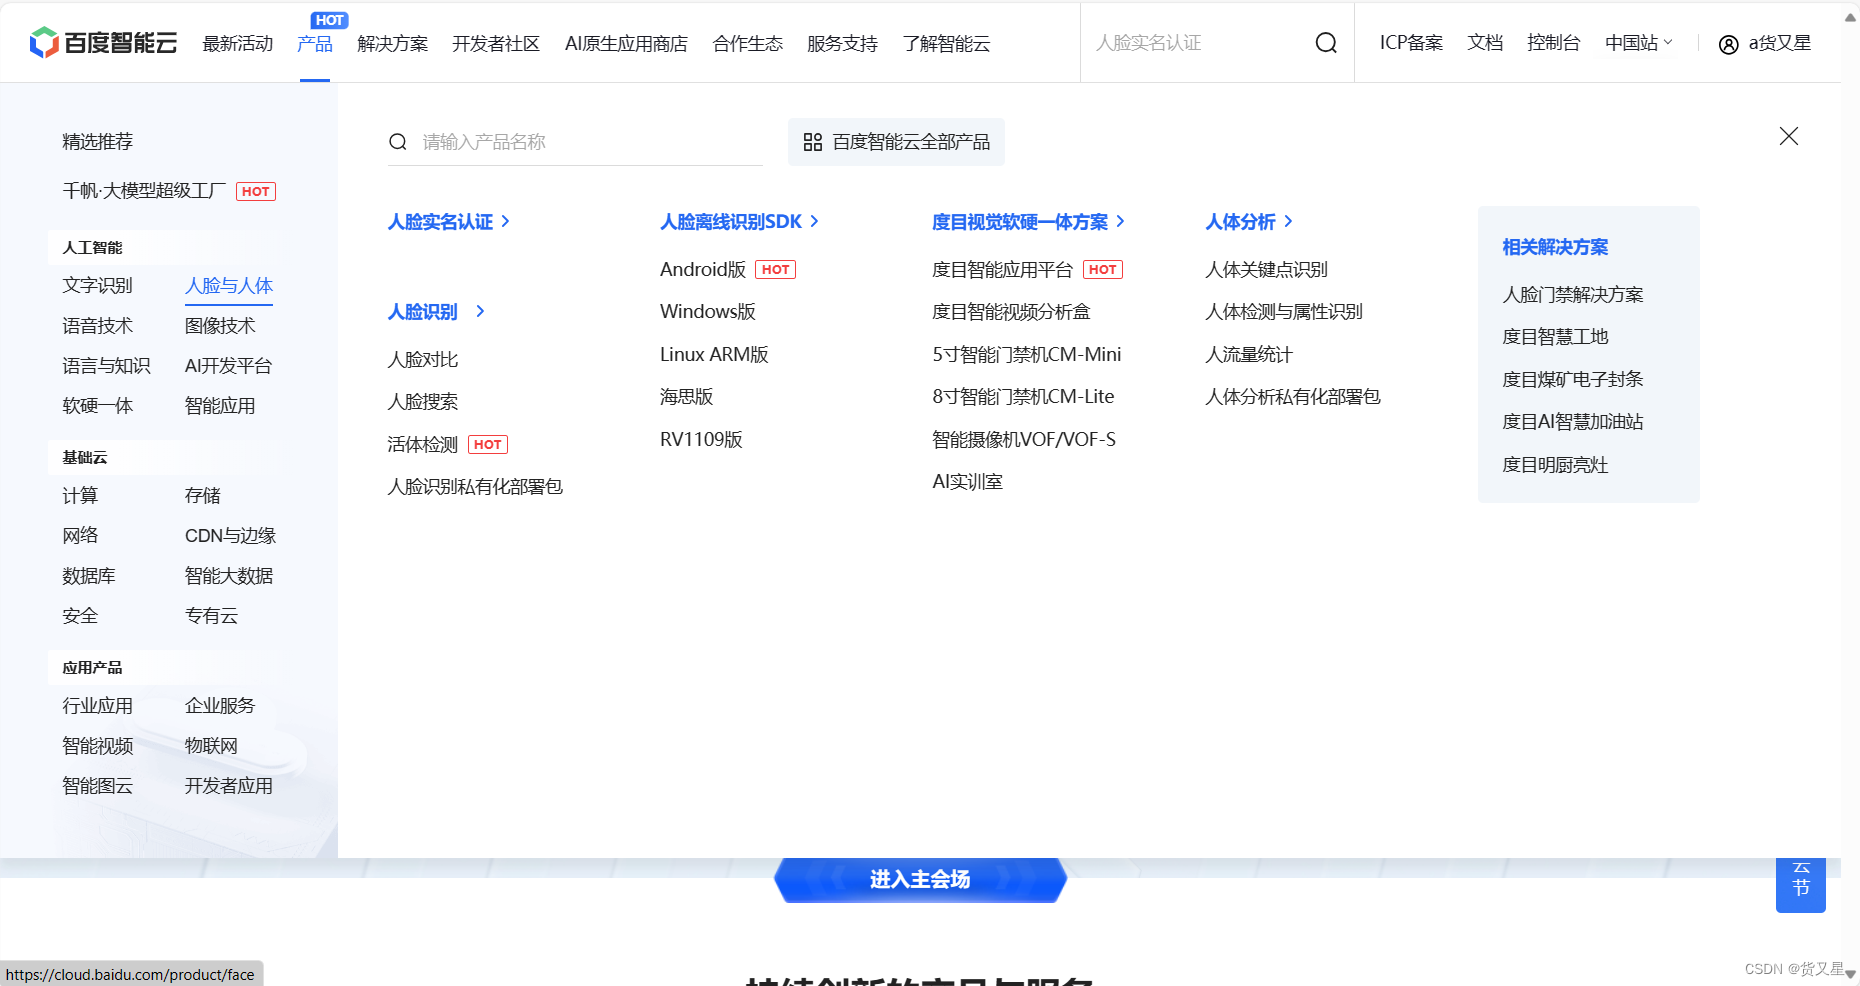Open the 中国站 region dropdown
The image size is (1860, 986).
1639,43
